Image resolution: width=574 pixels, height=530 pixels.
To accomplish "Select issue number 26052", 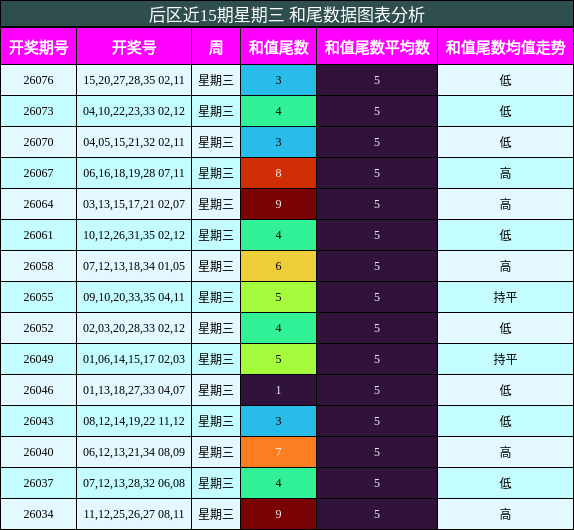I will pos(38,328).
